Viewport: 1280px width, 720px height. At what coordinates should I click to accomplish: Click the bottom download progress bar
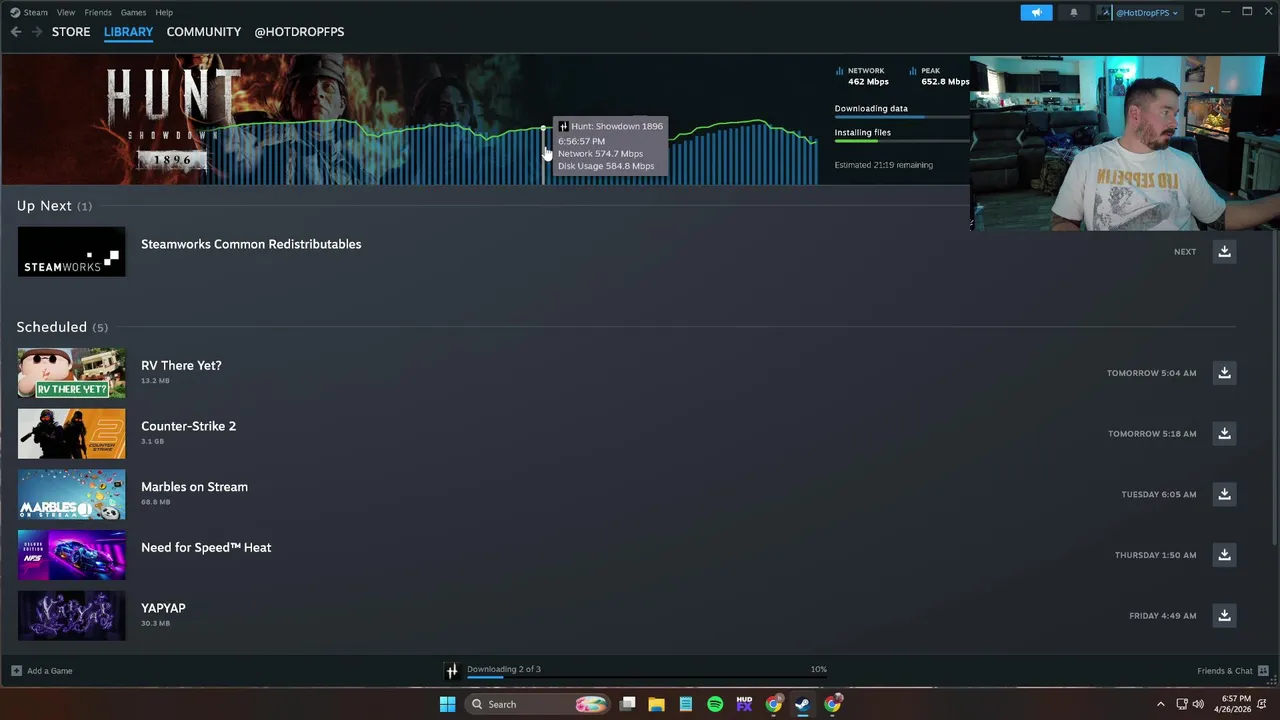pos(647,678)
